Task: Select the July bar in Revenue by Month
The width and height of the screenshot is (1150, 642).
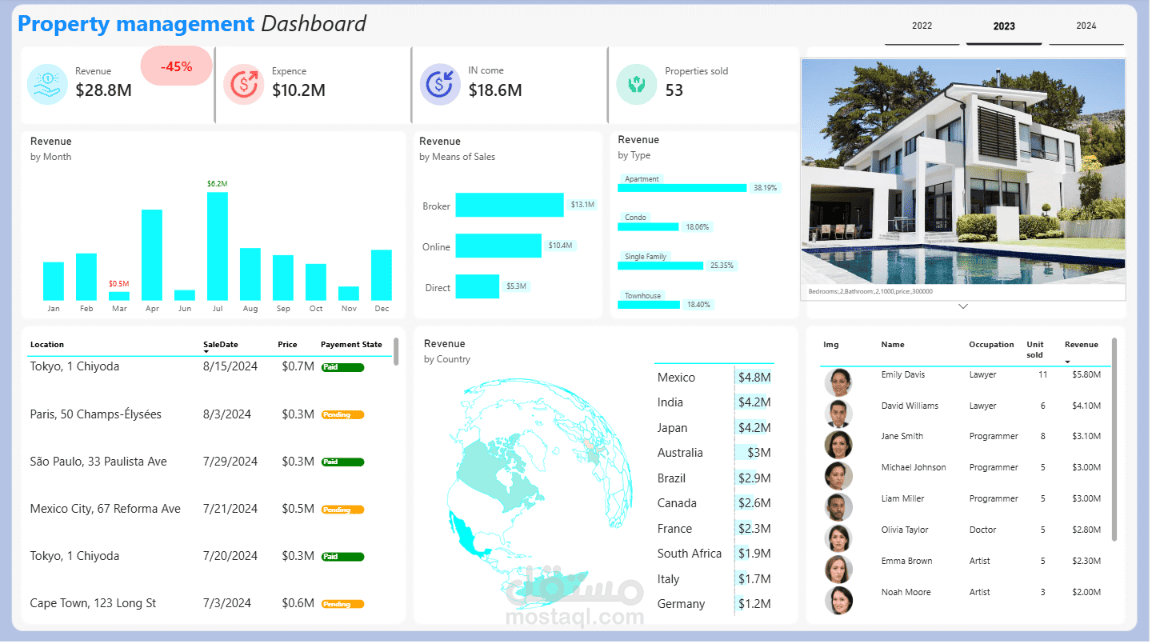Action: [x=217, y=246]
